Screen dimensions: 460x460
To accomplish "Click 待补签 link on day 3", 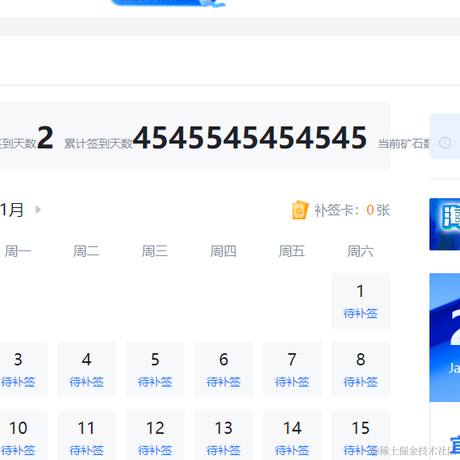I will tap(18, 382).
